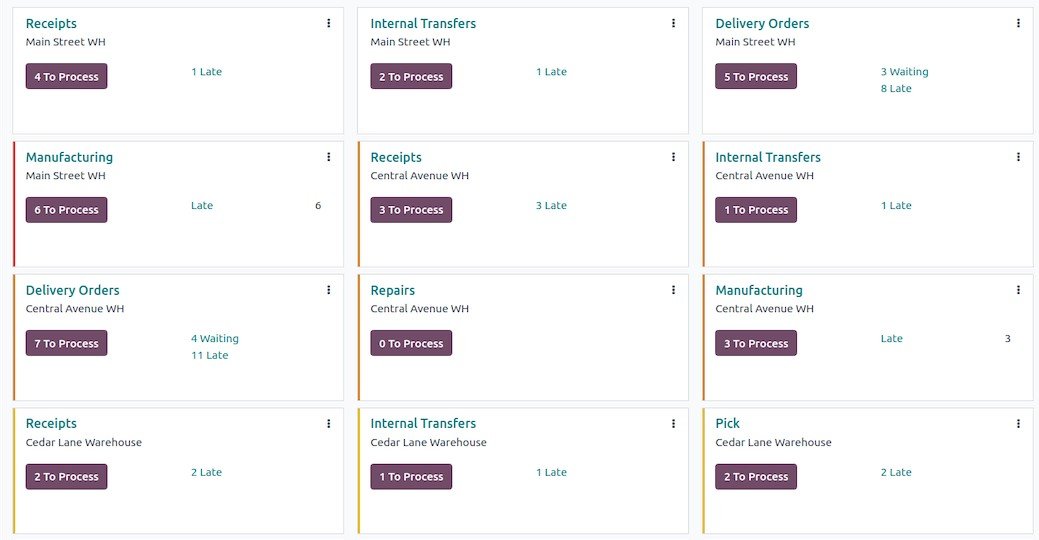1039x540 pixels.
Task: Open the 11 Late deliveries link
Action: pos(210,356)
